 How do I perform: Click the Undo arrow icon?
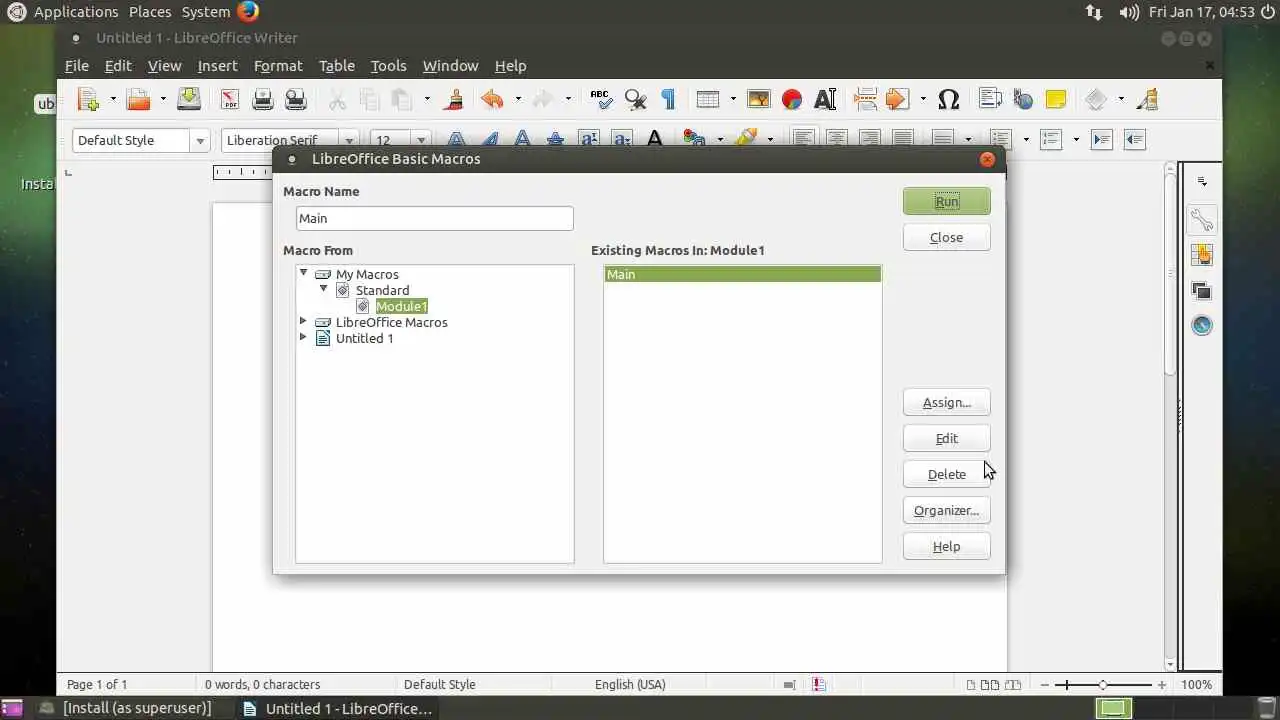492,99
